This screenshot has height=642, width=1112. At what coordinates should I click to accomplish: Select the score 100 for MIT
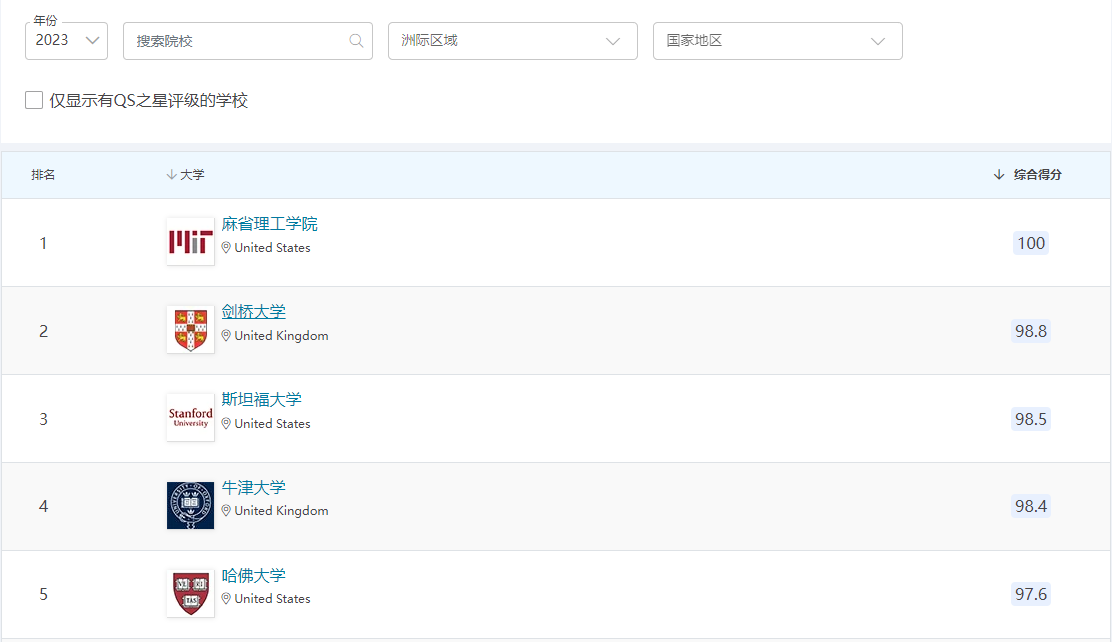(x=1031, y=243)
